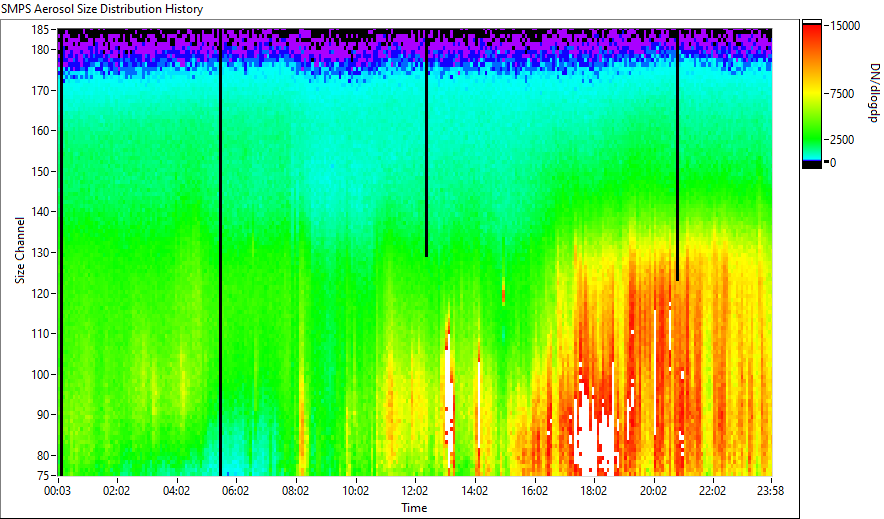Click the 120 tick on the size axis
Image resolution: width=884 pixels, height=519 pixels.
(x=41, y=294)
